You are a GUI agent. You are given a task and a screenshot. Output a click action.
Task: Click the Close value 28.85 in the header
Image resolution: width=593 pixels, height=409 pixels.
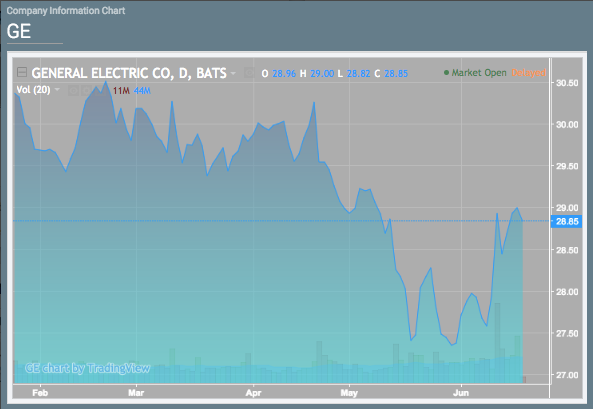point(396,73)
